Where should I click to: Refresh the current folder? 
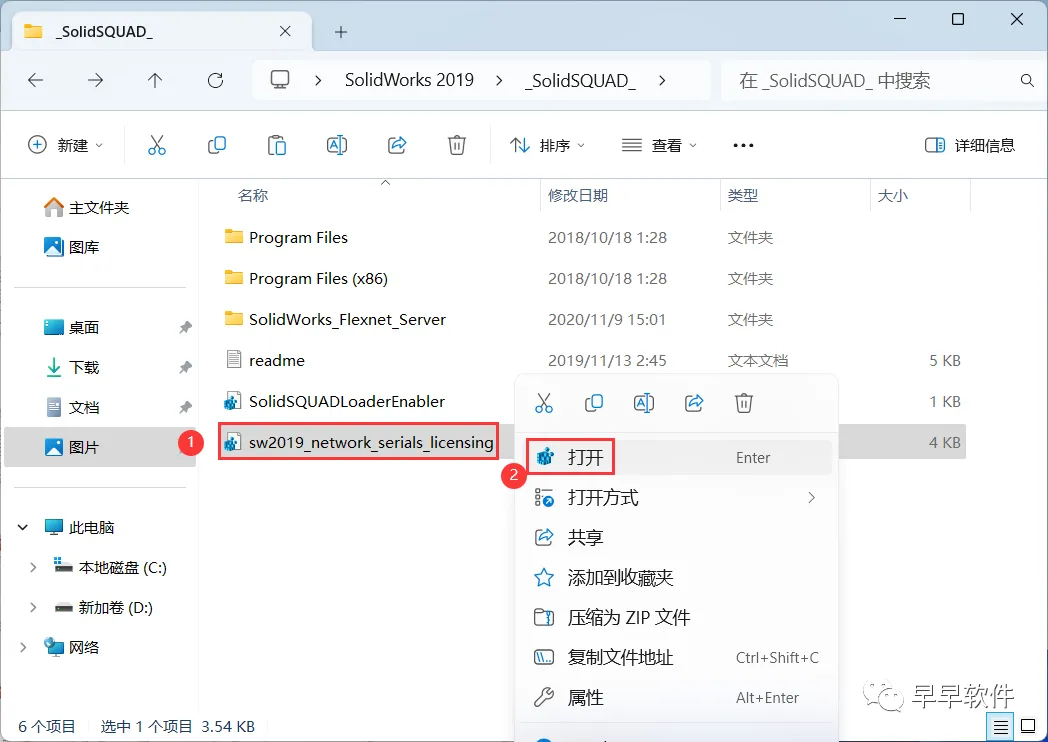point(215,81)
